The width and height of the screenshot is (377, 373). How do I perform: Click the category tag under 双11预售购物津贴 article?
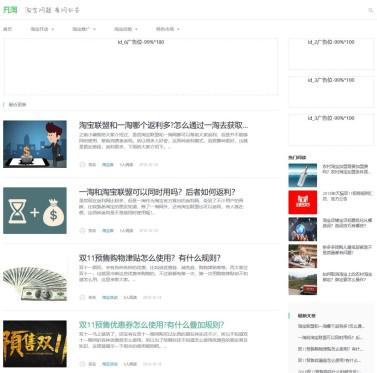(110, 297)
